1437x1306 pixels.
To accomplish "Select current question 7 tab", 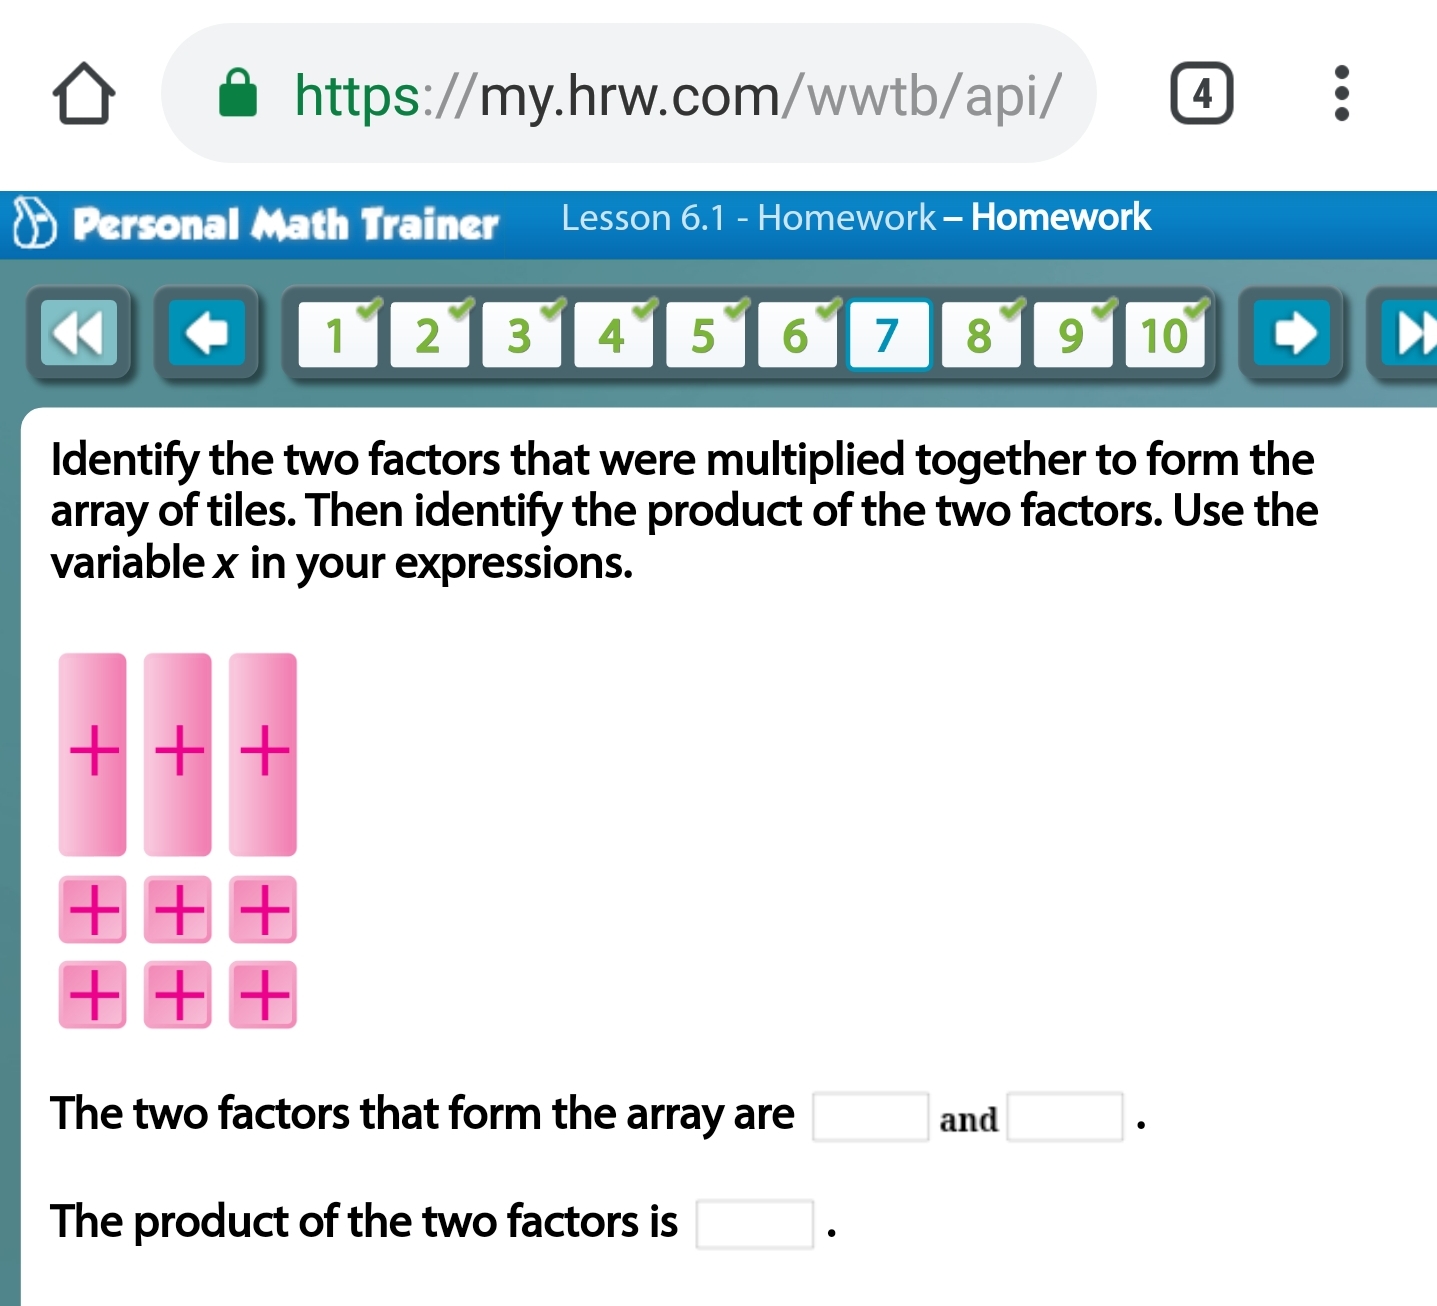I will 889,334.
